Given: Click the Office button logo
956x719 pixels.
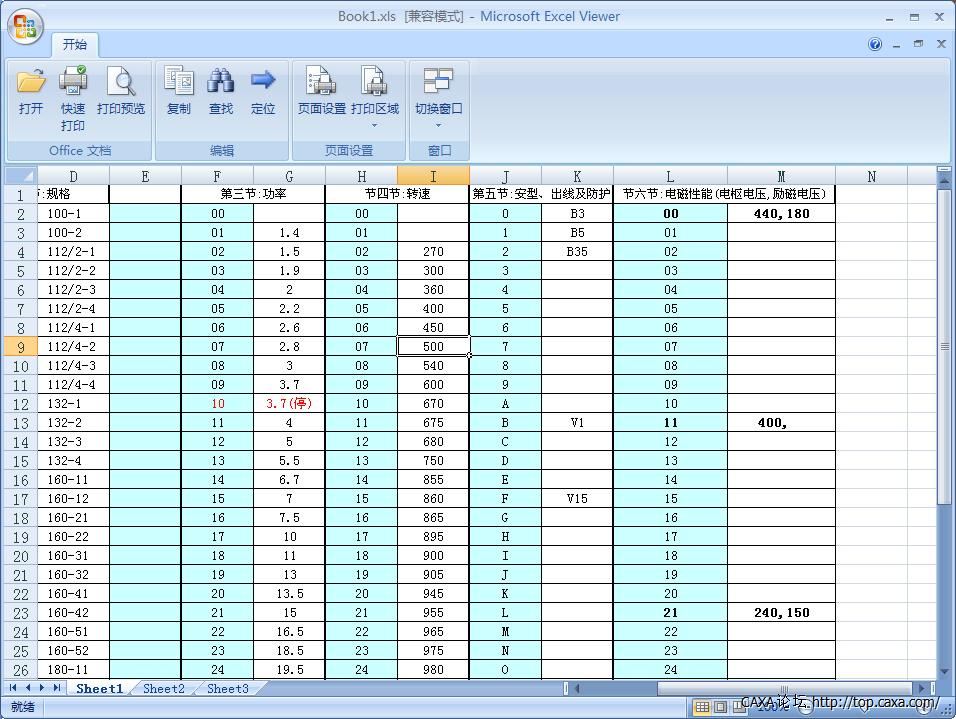Looking at the screenshot, I should [26, 27].
